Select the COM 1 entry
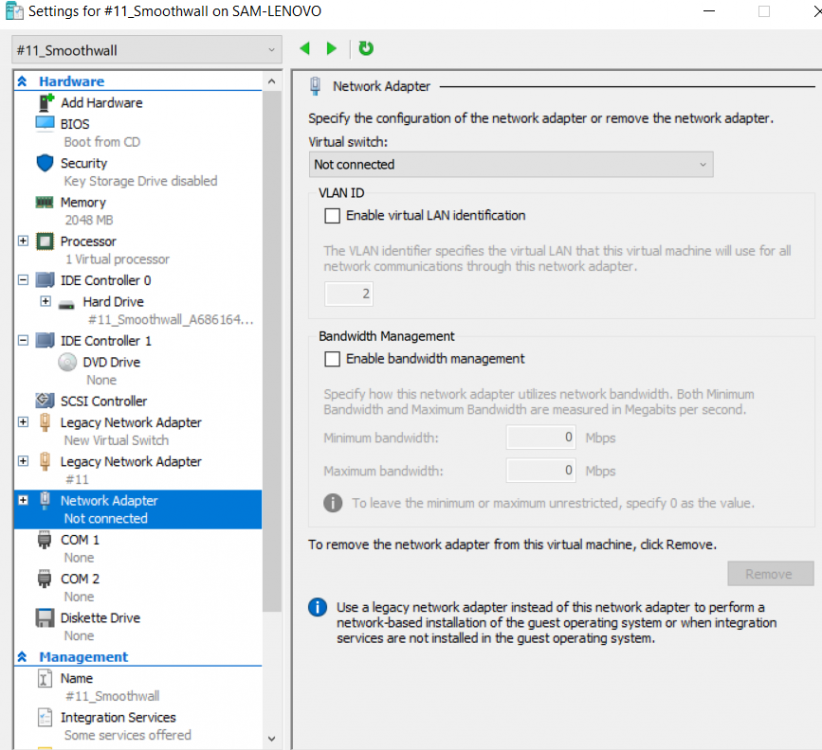Viewport: 822px width, 750px height. point(80,540)
